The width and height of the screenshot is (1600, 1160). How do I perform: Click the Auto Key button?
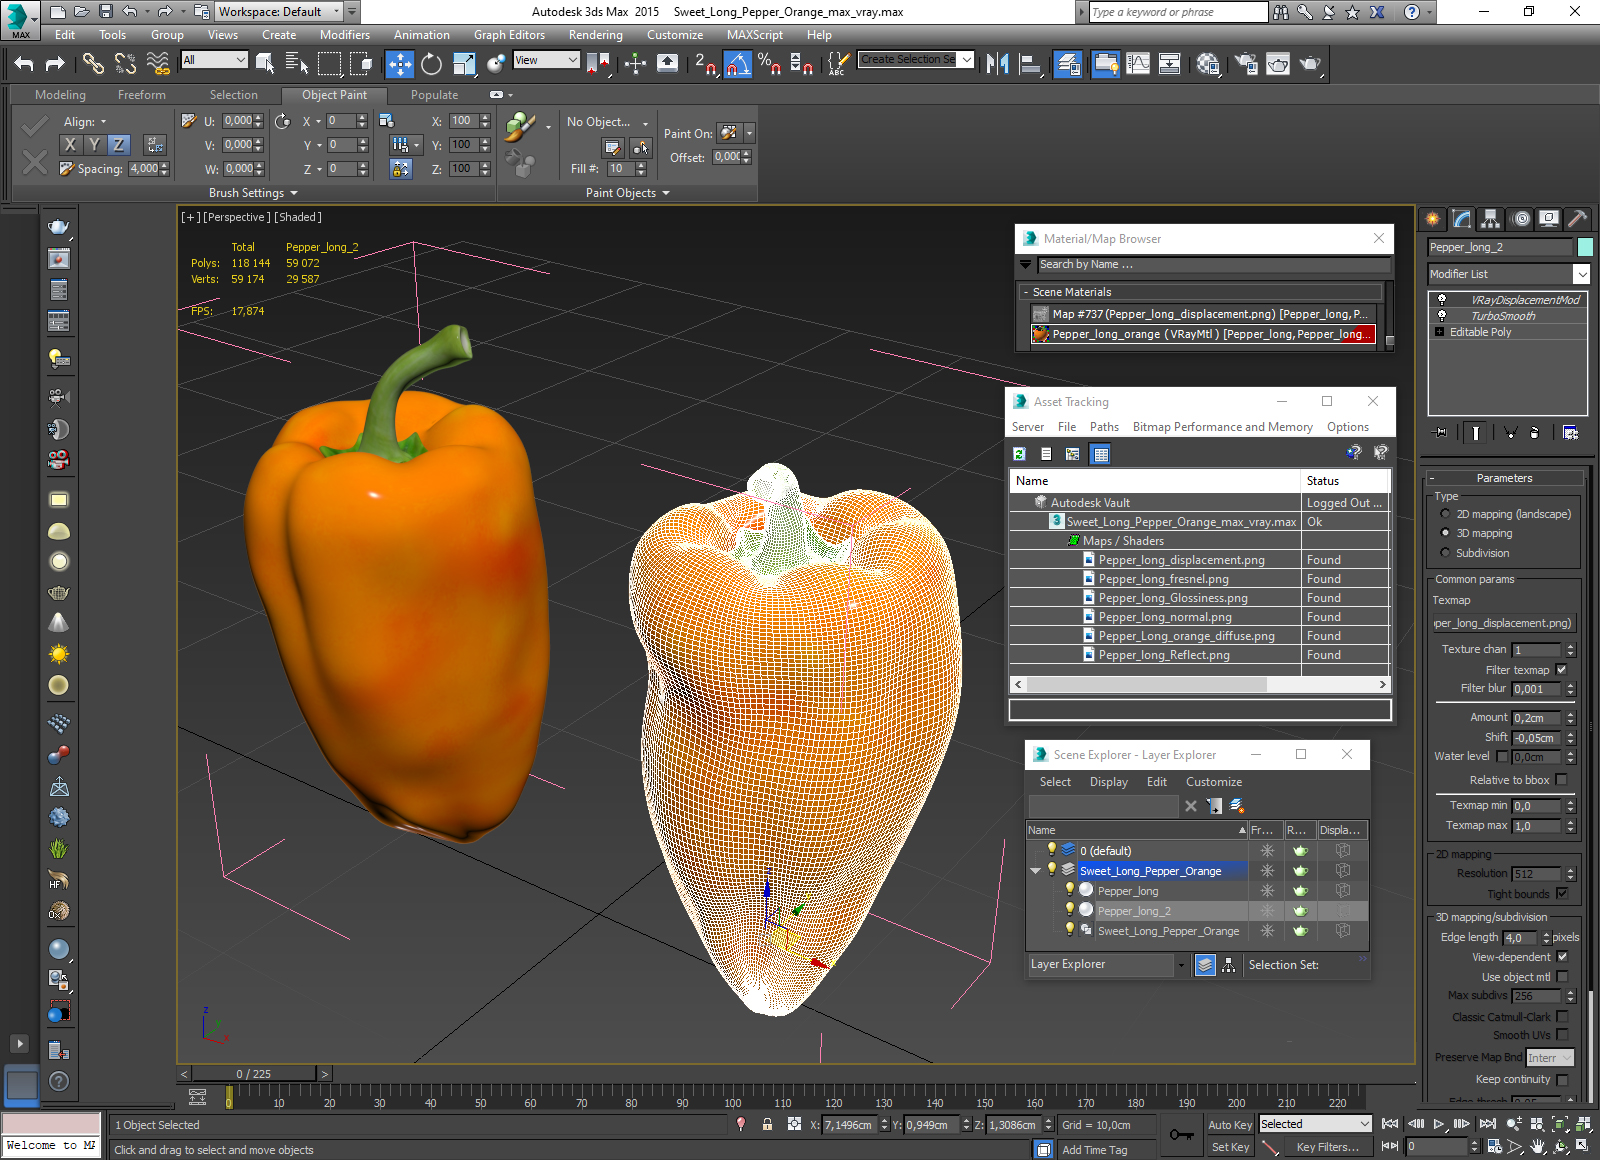[1229, 1125]
